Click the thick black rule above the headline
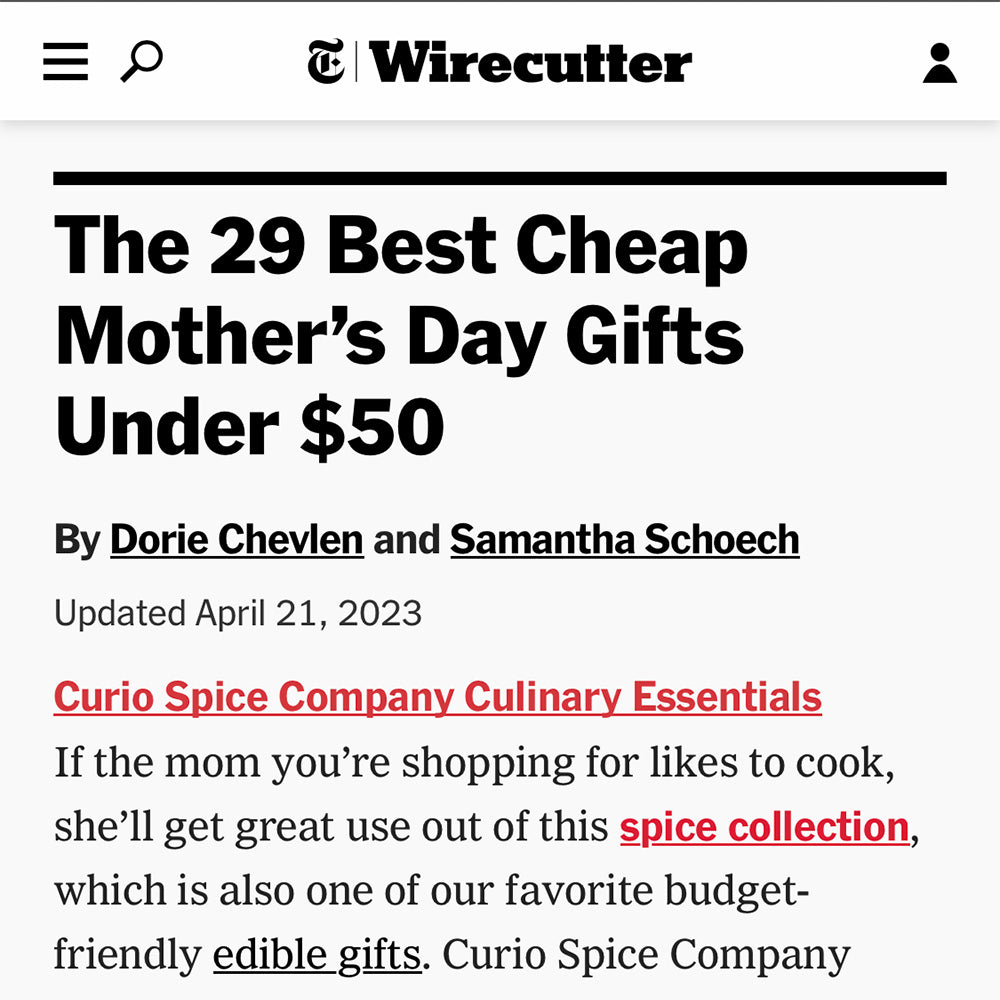This screenshot has width=1000, height=1000. point(500,179)
